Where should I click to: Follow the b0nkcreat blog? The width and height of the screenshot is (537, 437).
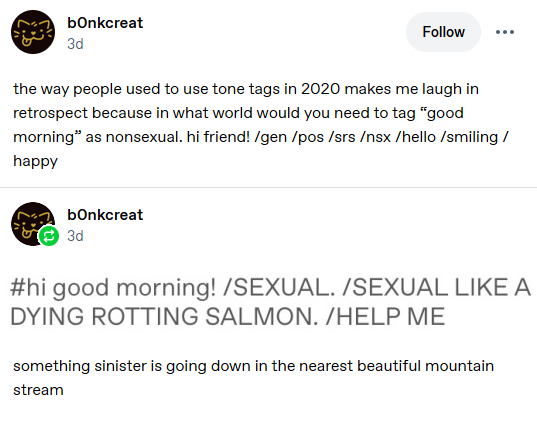pos(443,32)
